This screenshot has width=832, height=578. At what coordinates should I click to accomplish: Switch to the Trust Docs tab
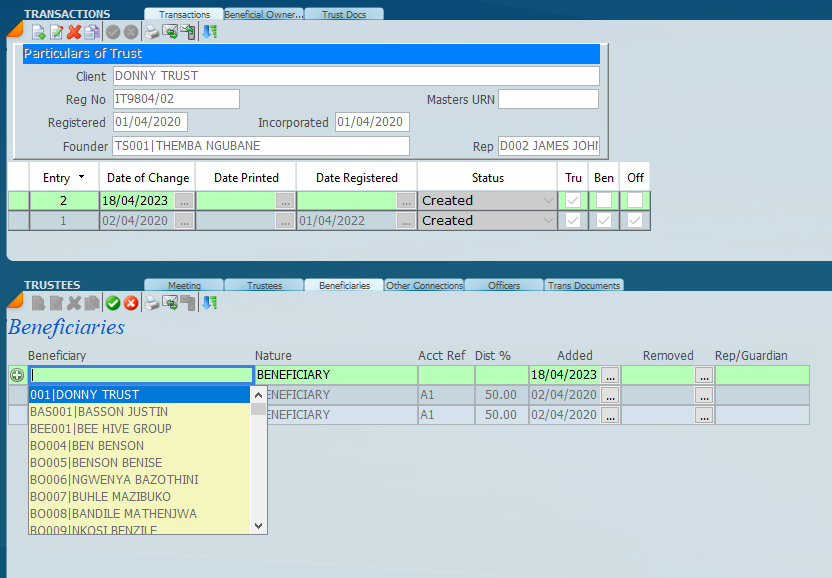(343, 14)
